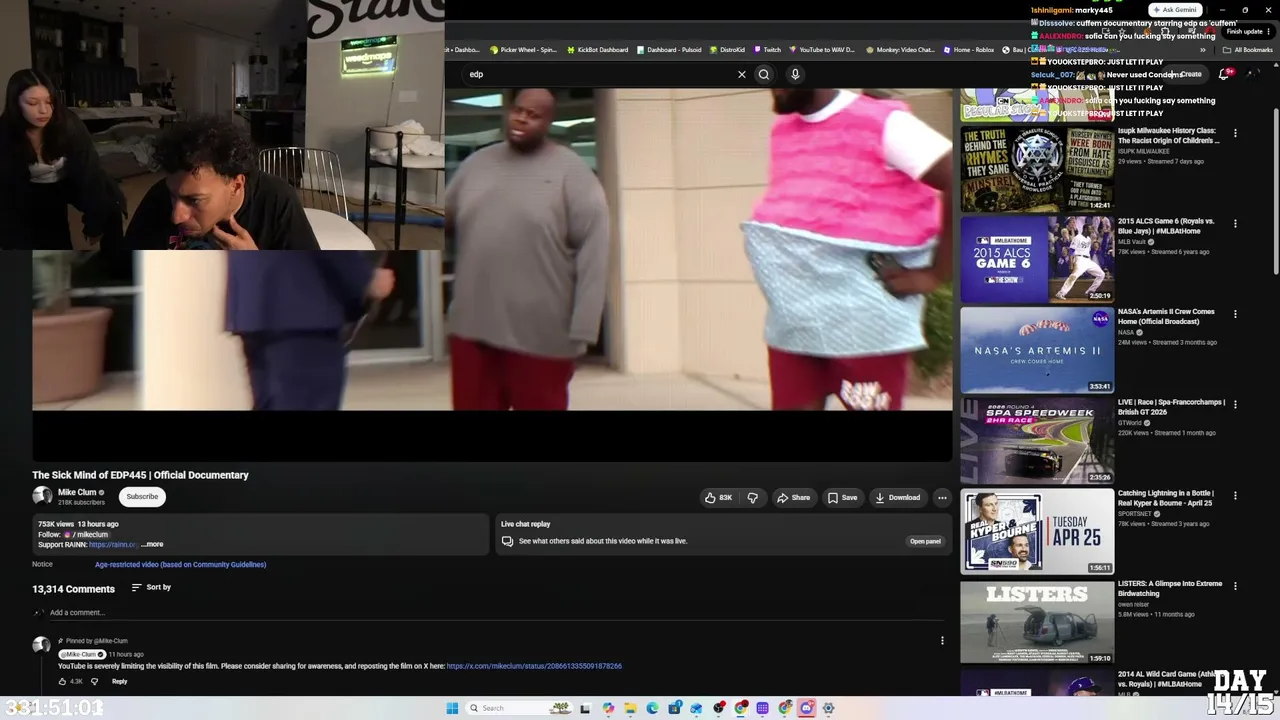Open YouTube notifications bell
Viewport: 1280px width, 720px height.
1224,74
